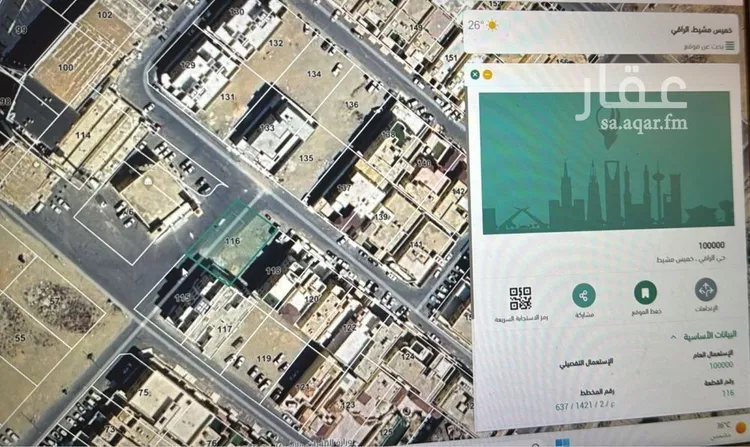Click the Riyadh skyline banner image in the panel
This screenshot has width=750, height=447.
607,163
